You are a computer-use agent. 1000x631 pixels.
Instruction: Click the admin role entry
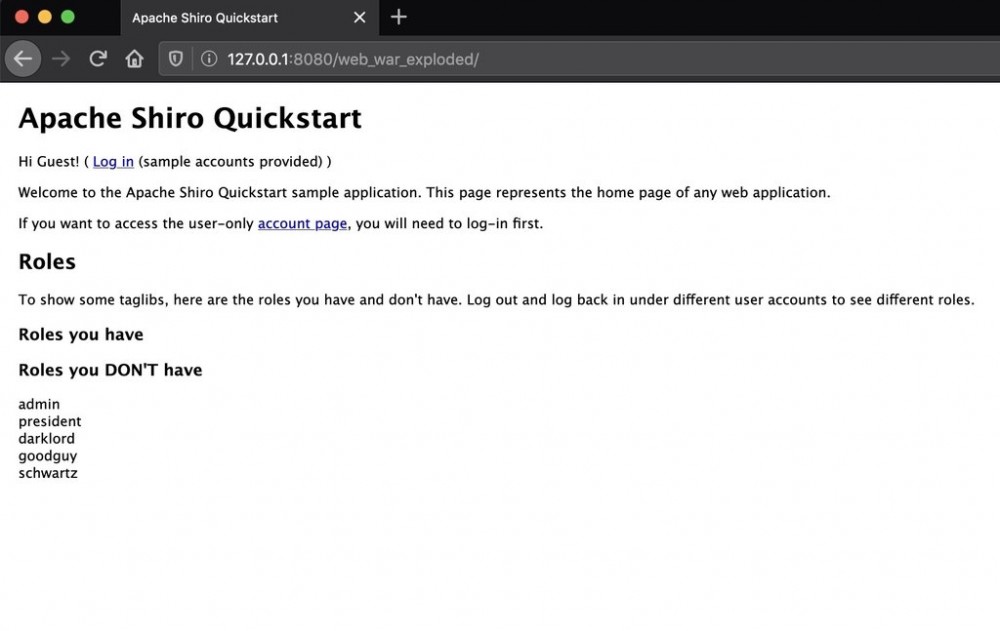[38, 404]
